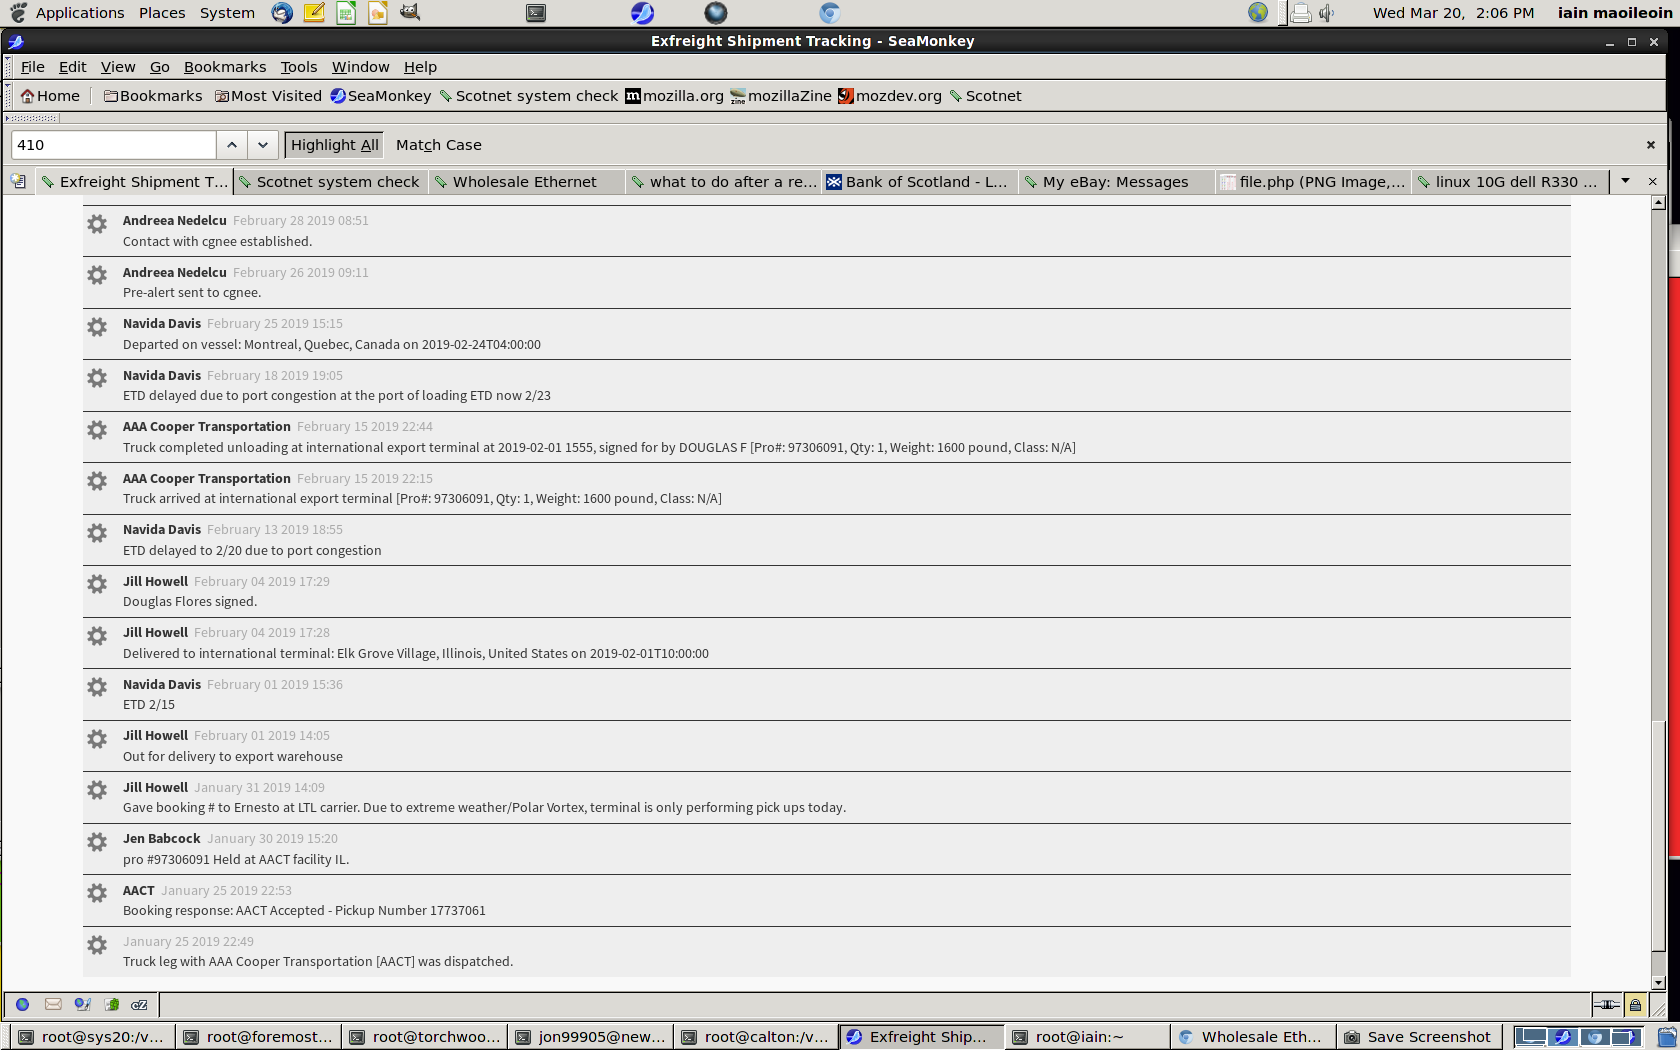Viewport: 1680px width, 1050px height.
Task: Open Mail & Newsgroups from status bar icon
Action: [53, 1004]
